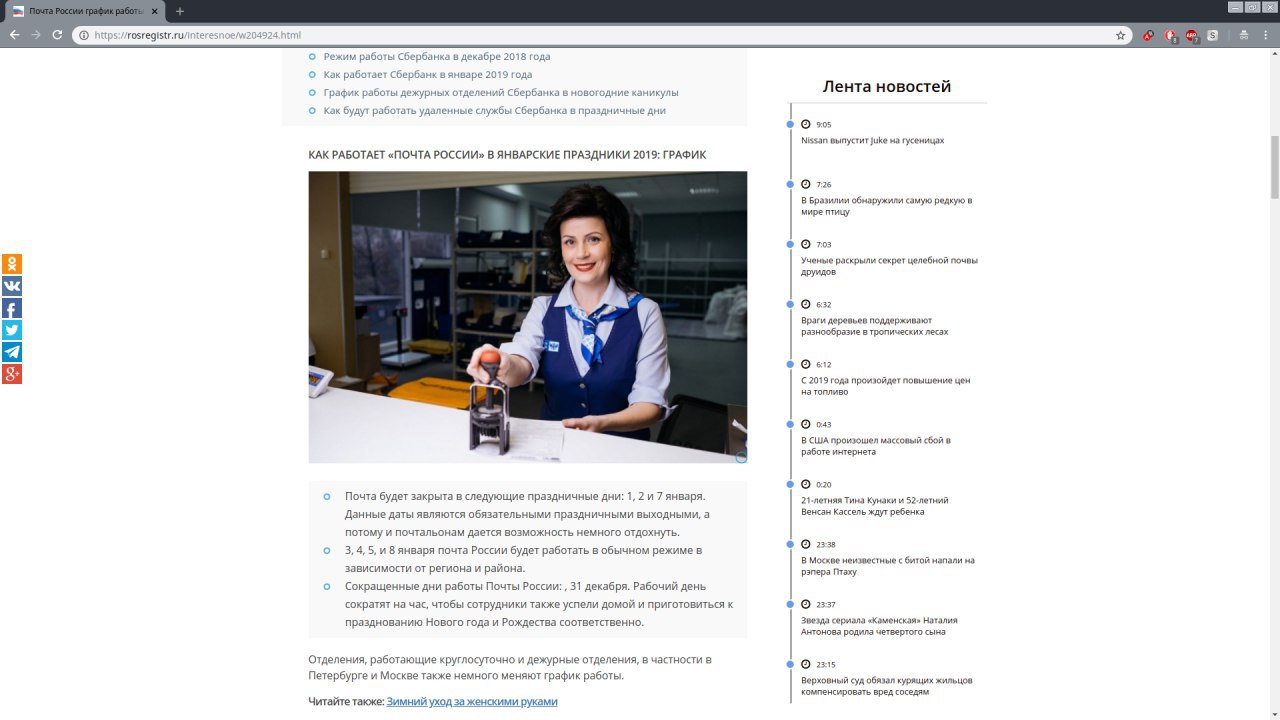
Task: View site info icon in address bar
Action: click(x=84, y=35)
